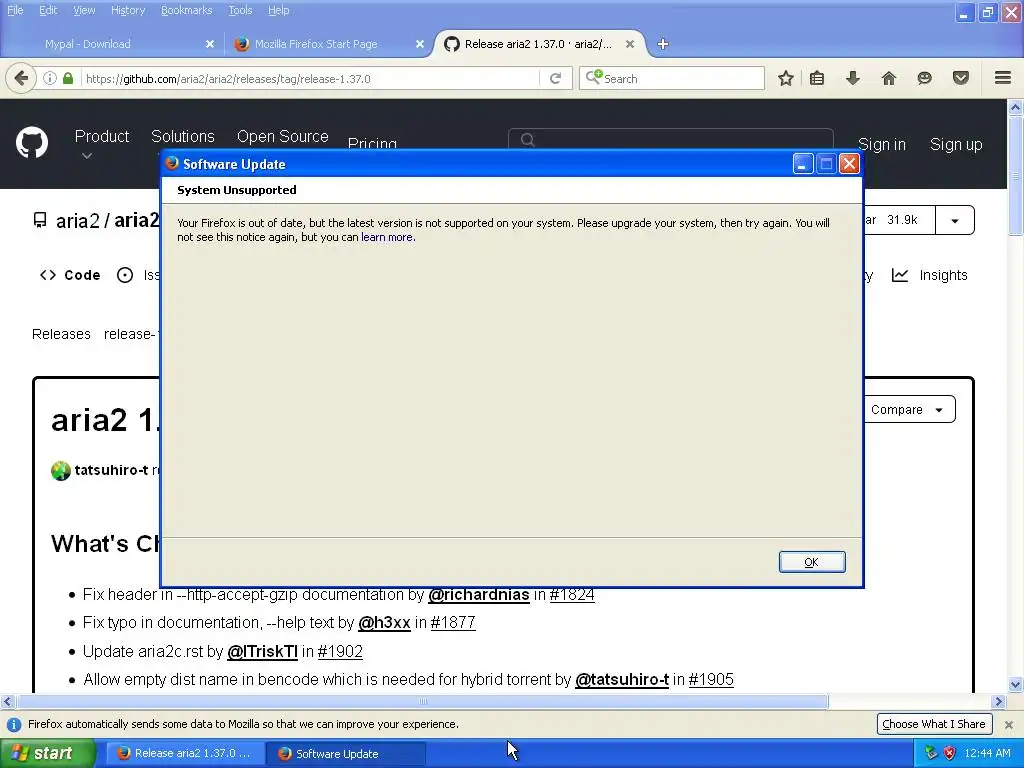Open pull request #1877 link
This screenshot has width=1024, height=768.
(453, 623)
